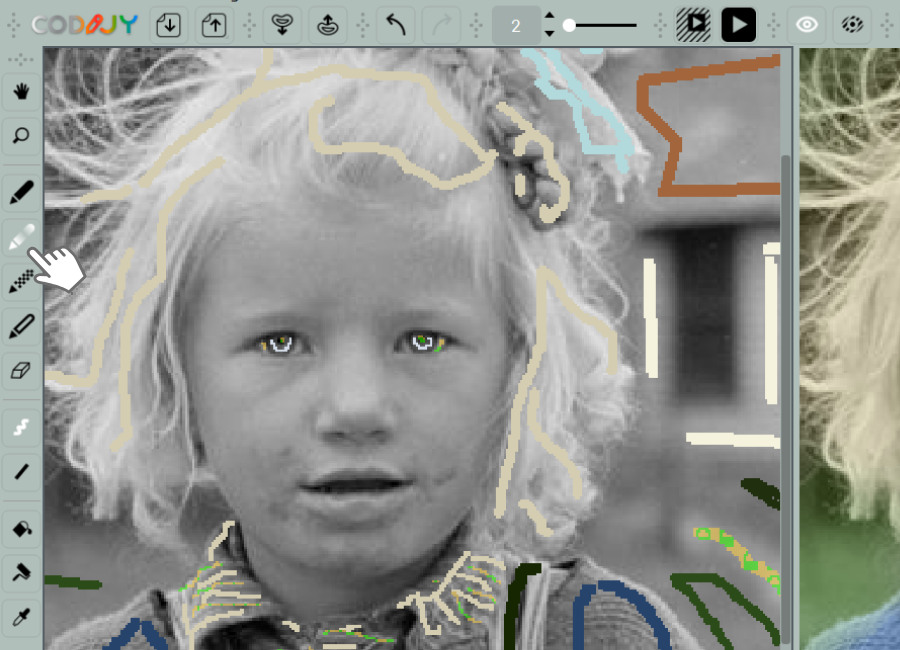Decrease brush size with down arrow
The image size is (900, 650).
tap(549, 34)
